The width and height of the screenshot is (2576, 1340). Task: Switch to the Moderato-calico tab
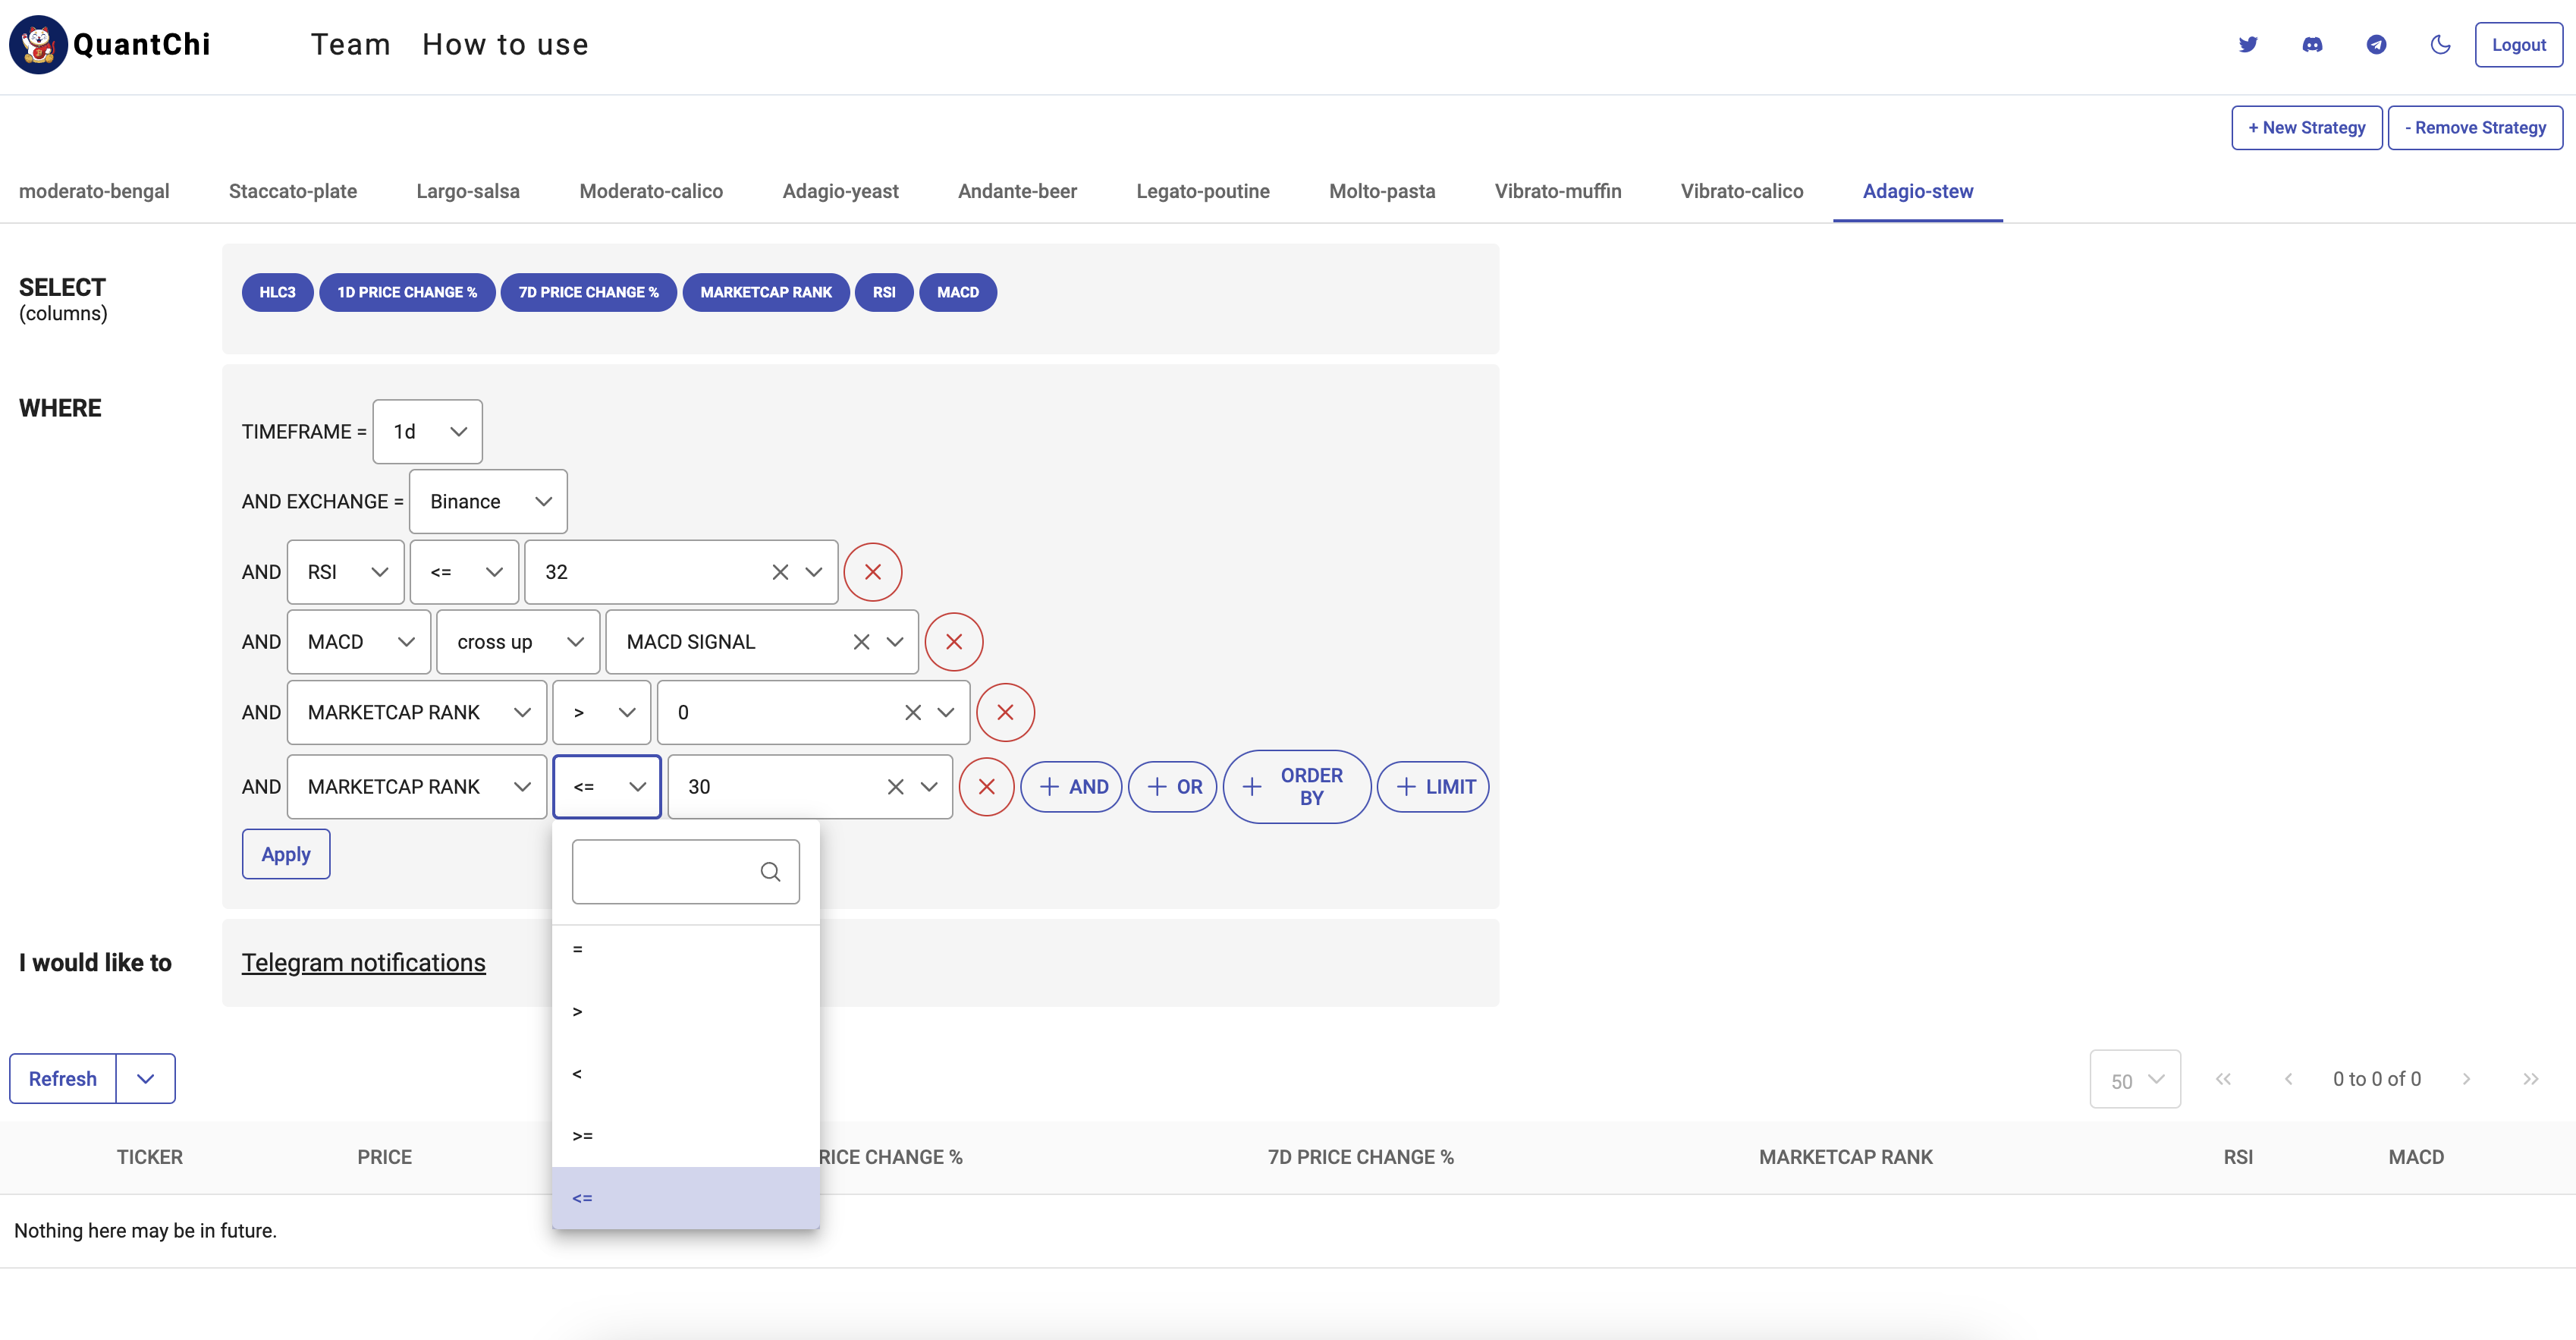point(651,191)
